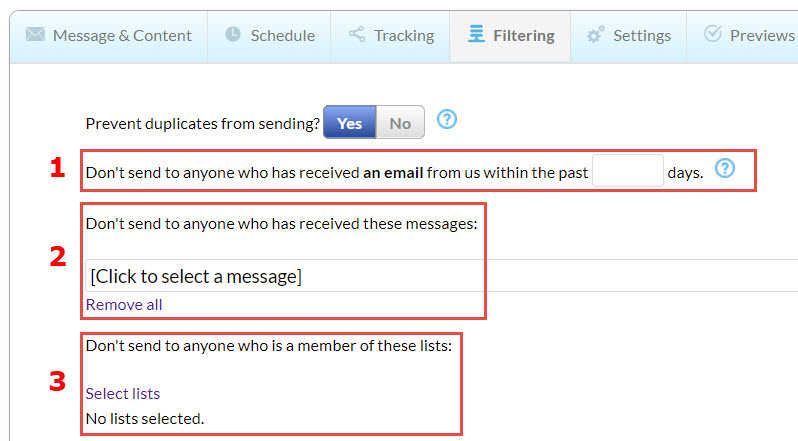The height and width of the screenshot is (441, 798).
Task: Open help for prevent duplicates option
Action: 447,120
